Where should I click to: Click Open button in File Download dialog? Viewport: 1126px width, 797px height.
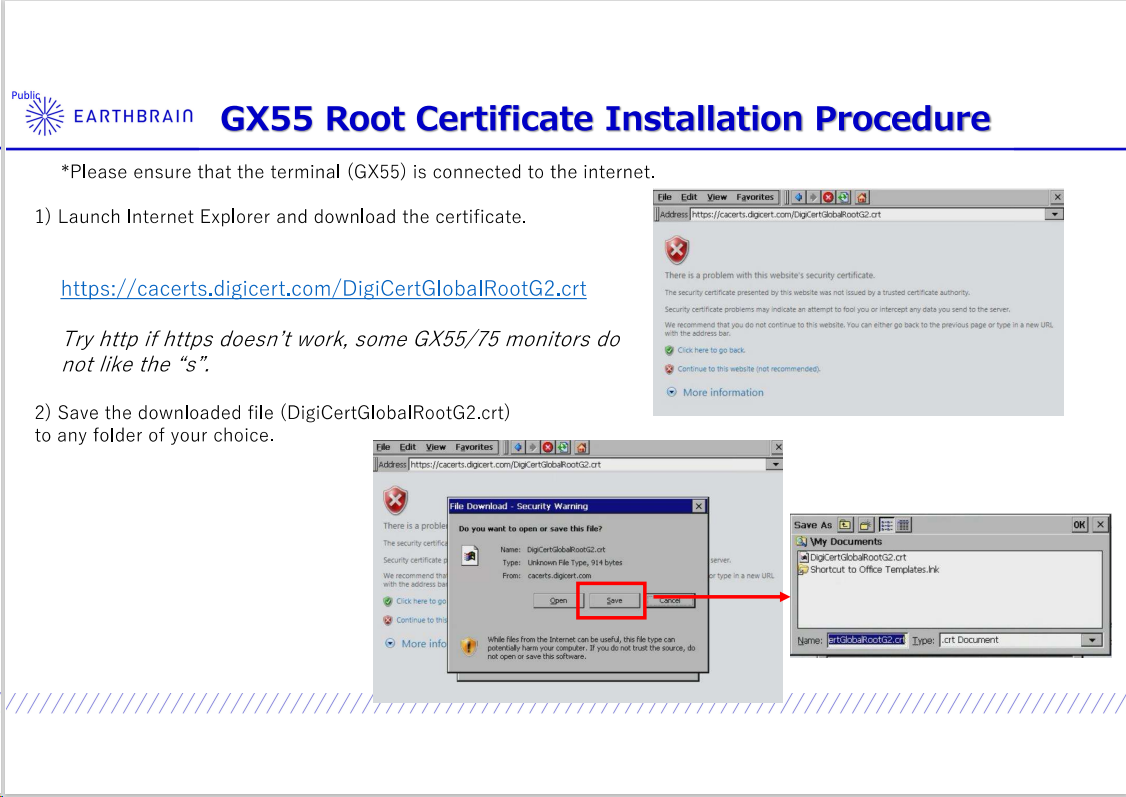point(559,600)
